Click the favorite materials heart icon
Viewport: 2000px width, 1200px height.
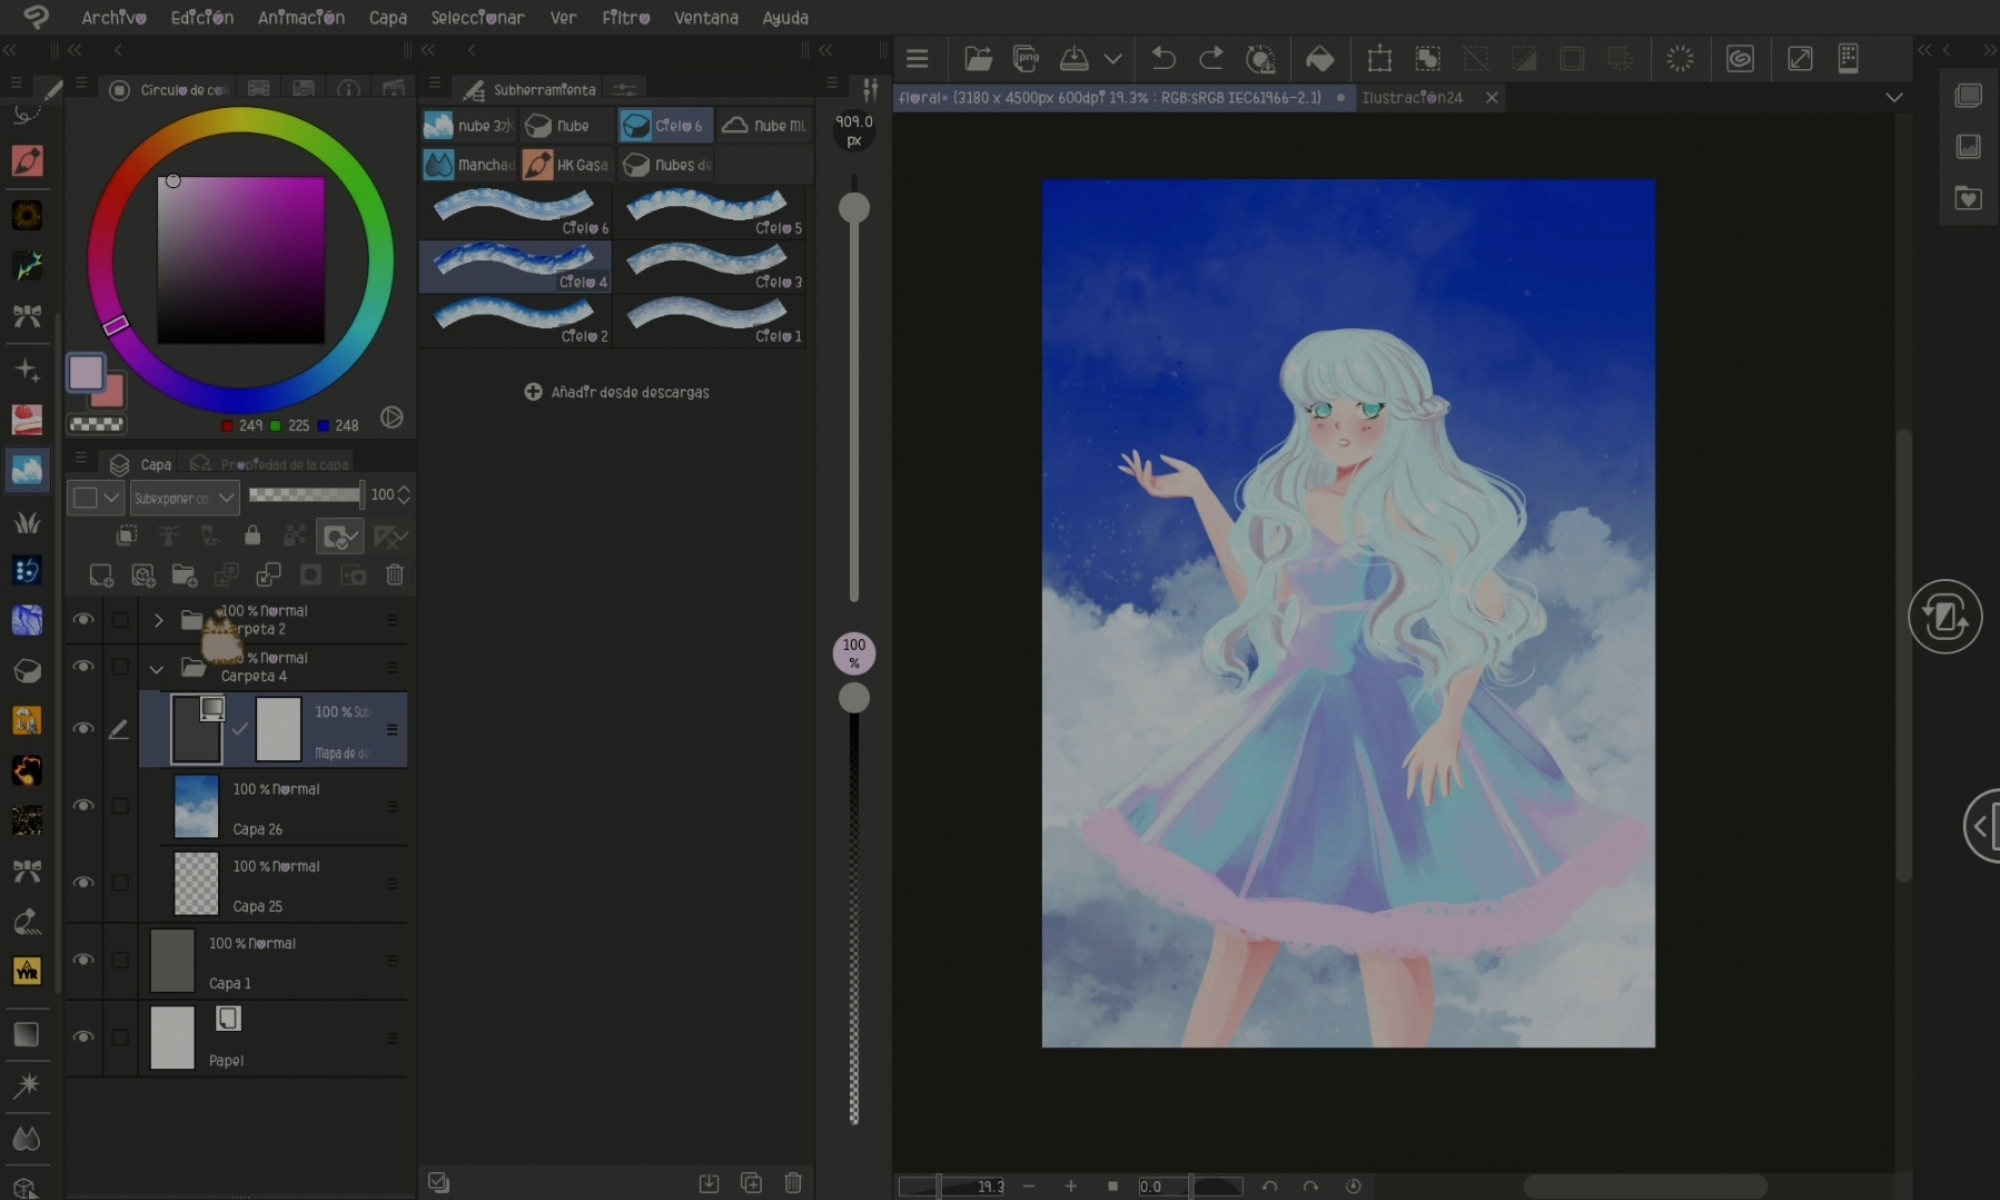(1968, 198)
